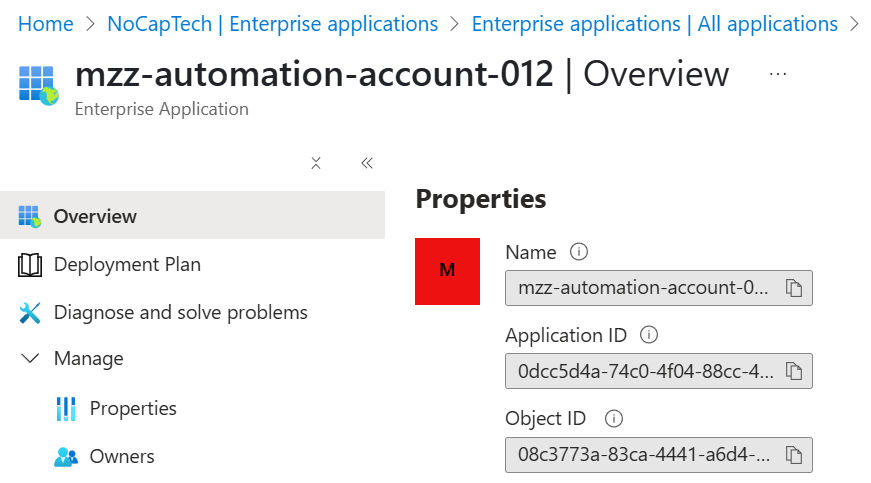This screenshot has width=871, height=483.
Task: Click the Deployment Plan book icon
Action: point(29,265)
